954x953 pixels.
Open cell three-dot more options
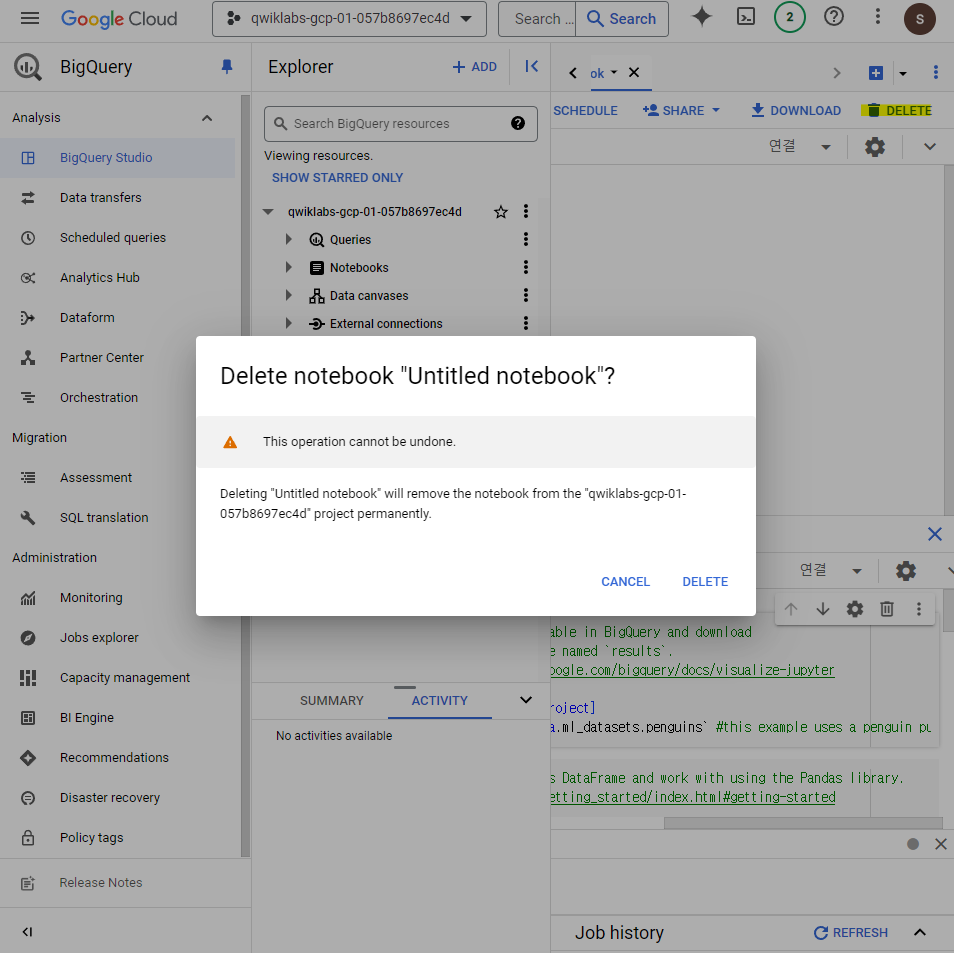919,609
